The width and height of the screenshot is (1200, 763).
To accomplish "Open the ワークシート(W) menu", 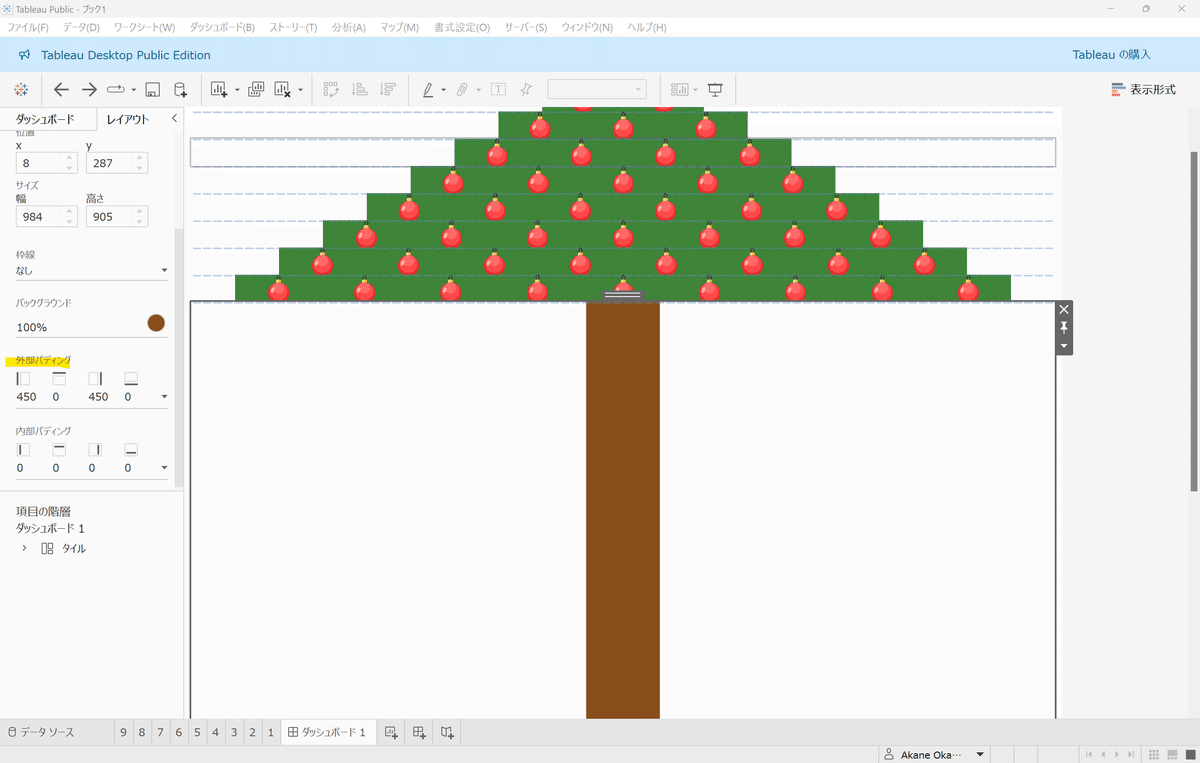I will coord(144,27).
